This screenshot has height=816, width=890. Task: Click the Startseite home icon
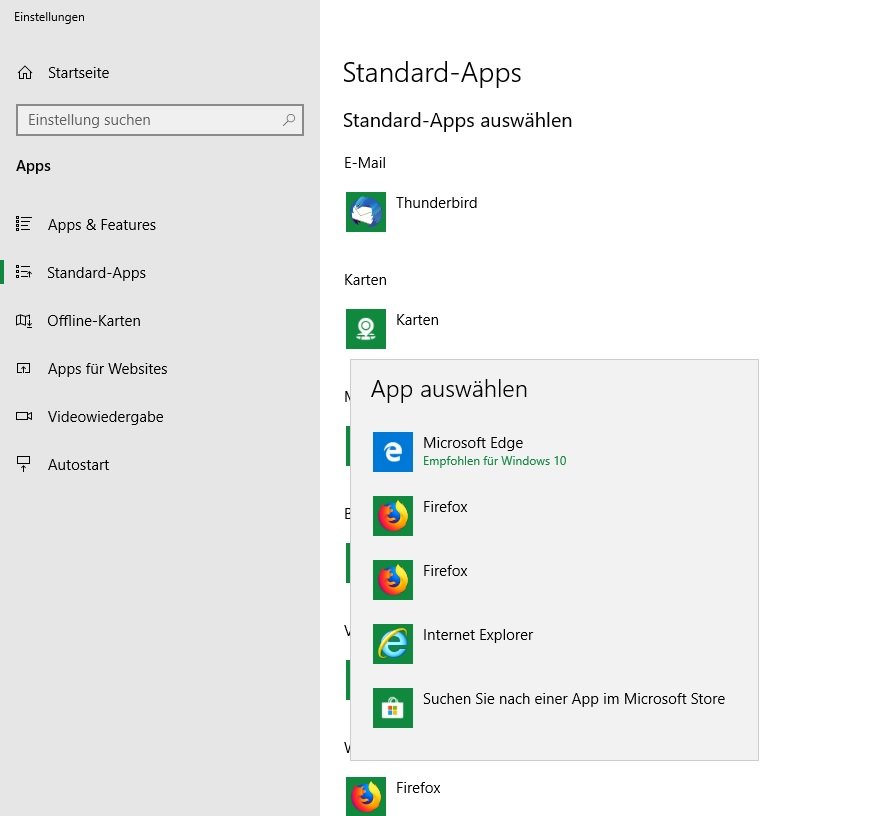25,73
